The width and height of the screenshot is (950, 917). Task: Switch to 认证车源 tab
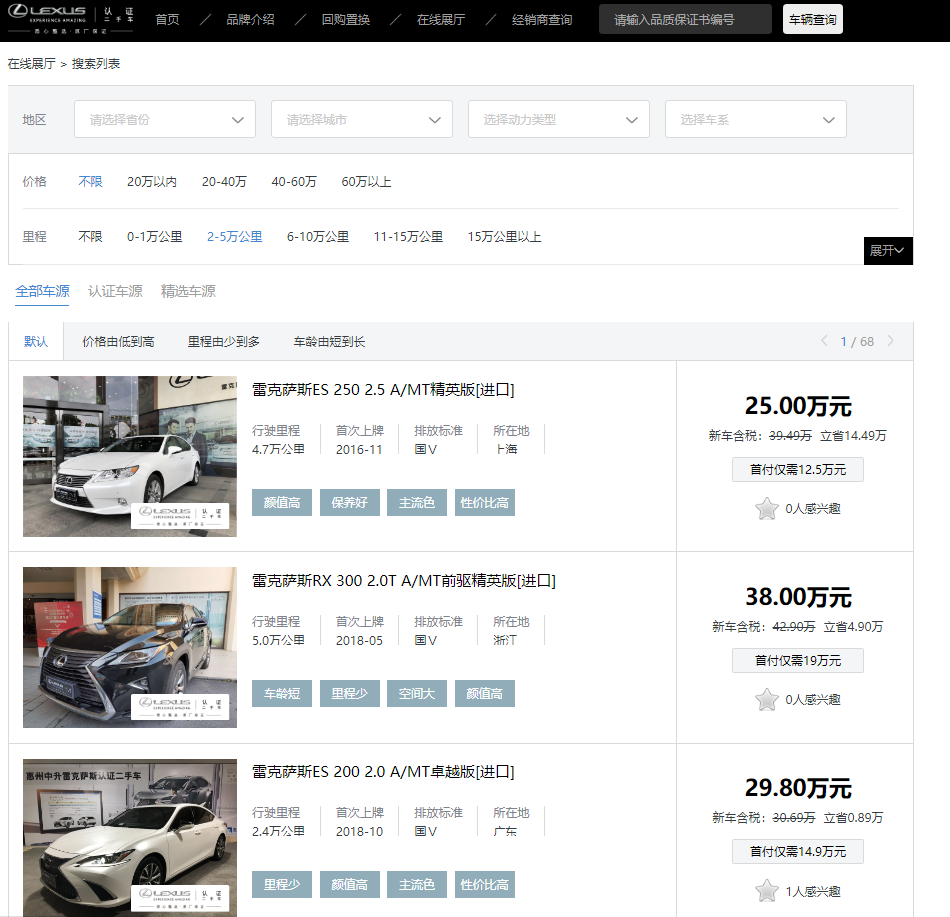pyautogui.click(x=115, y=291)
